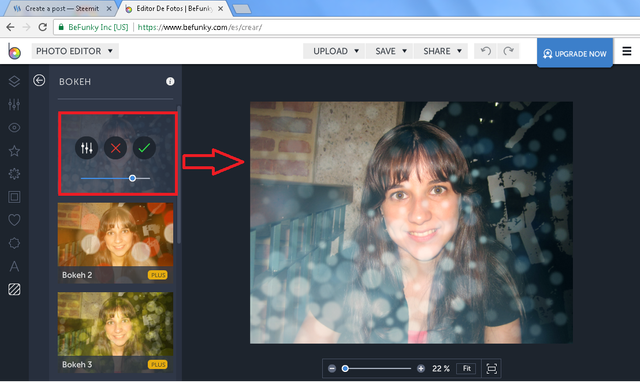Go forward in browser history
The height and width of the screenshot is (382, 640).
pos(27,27)
